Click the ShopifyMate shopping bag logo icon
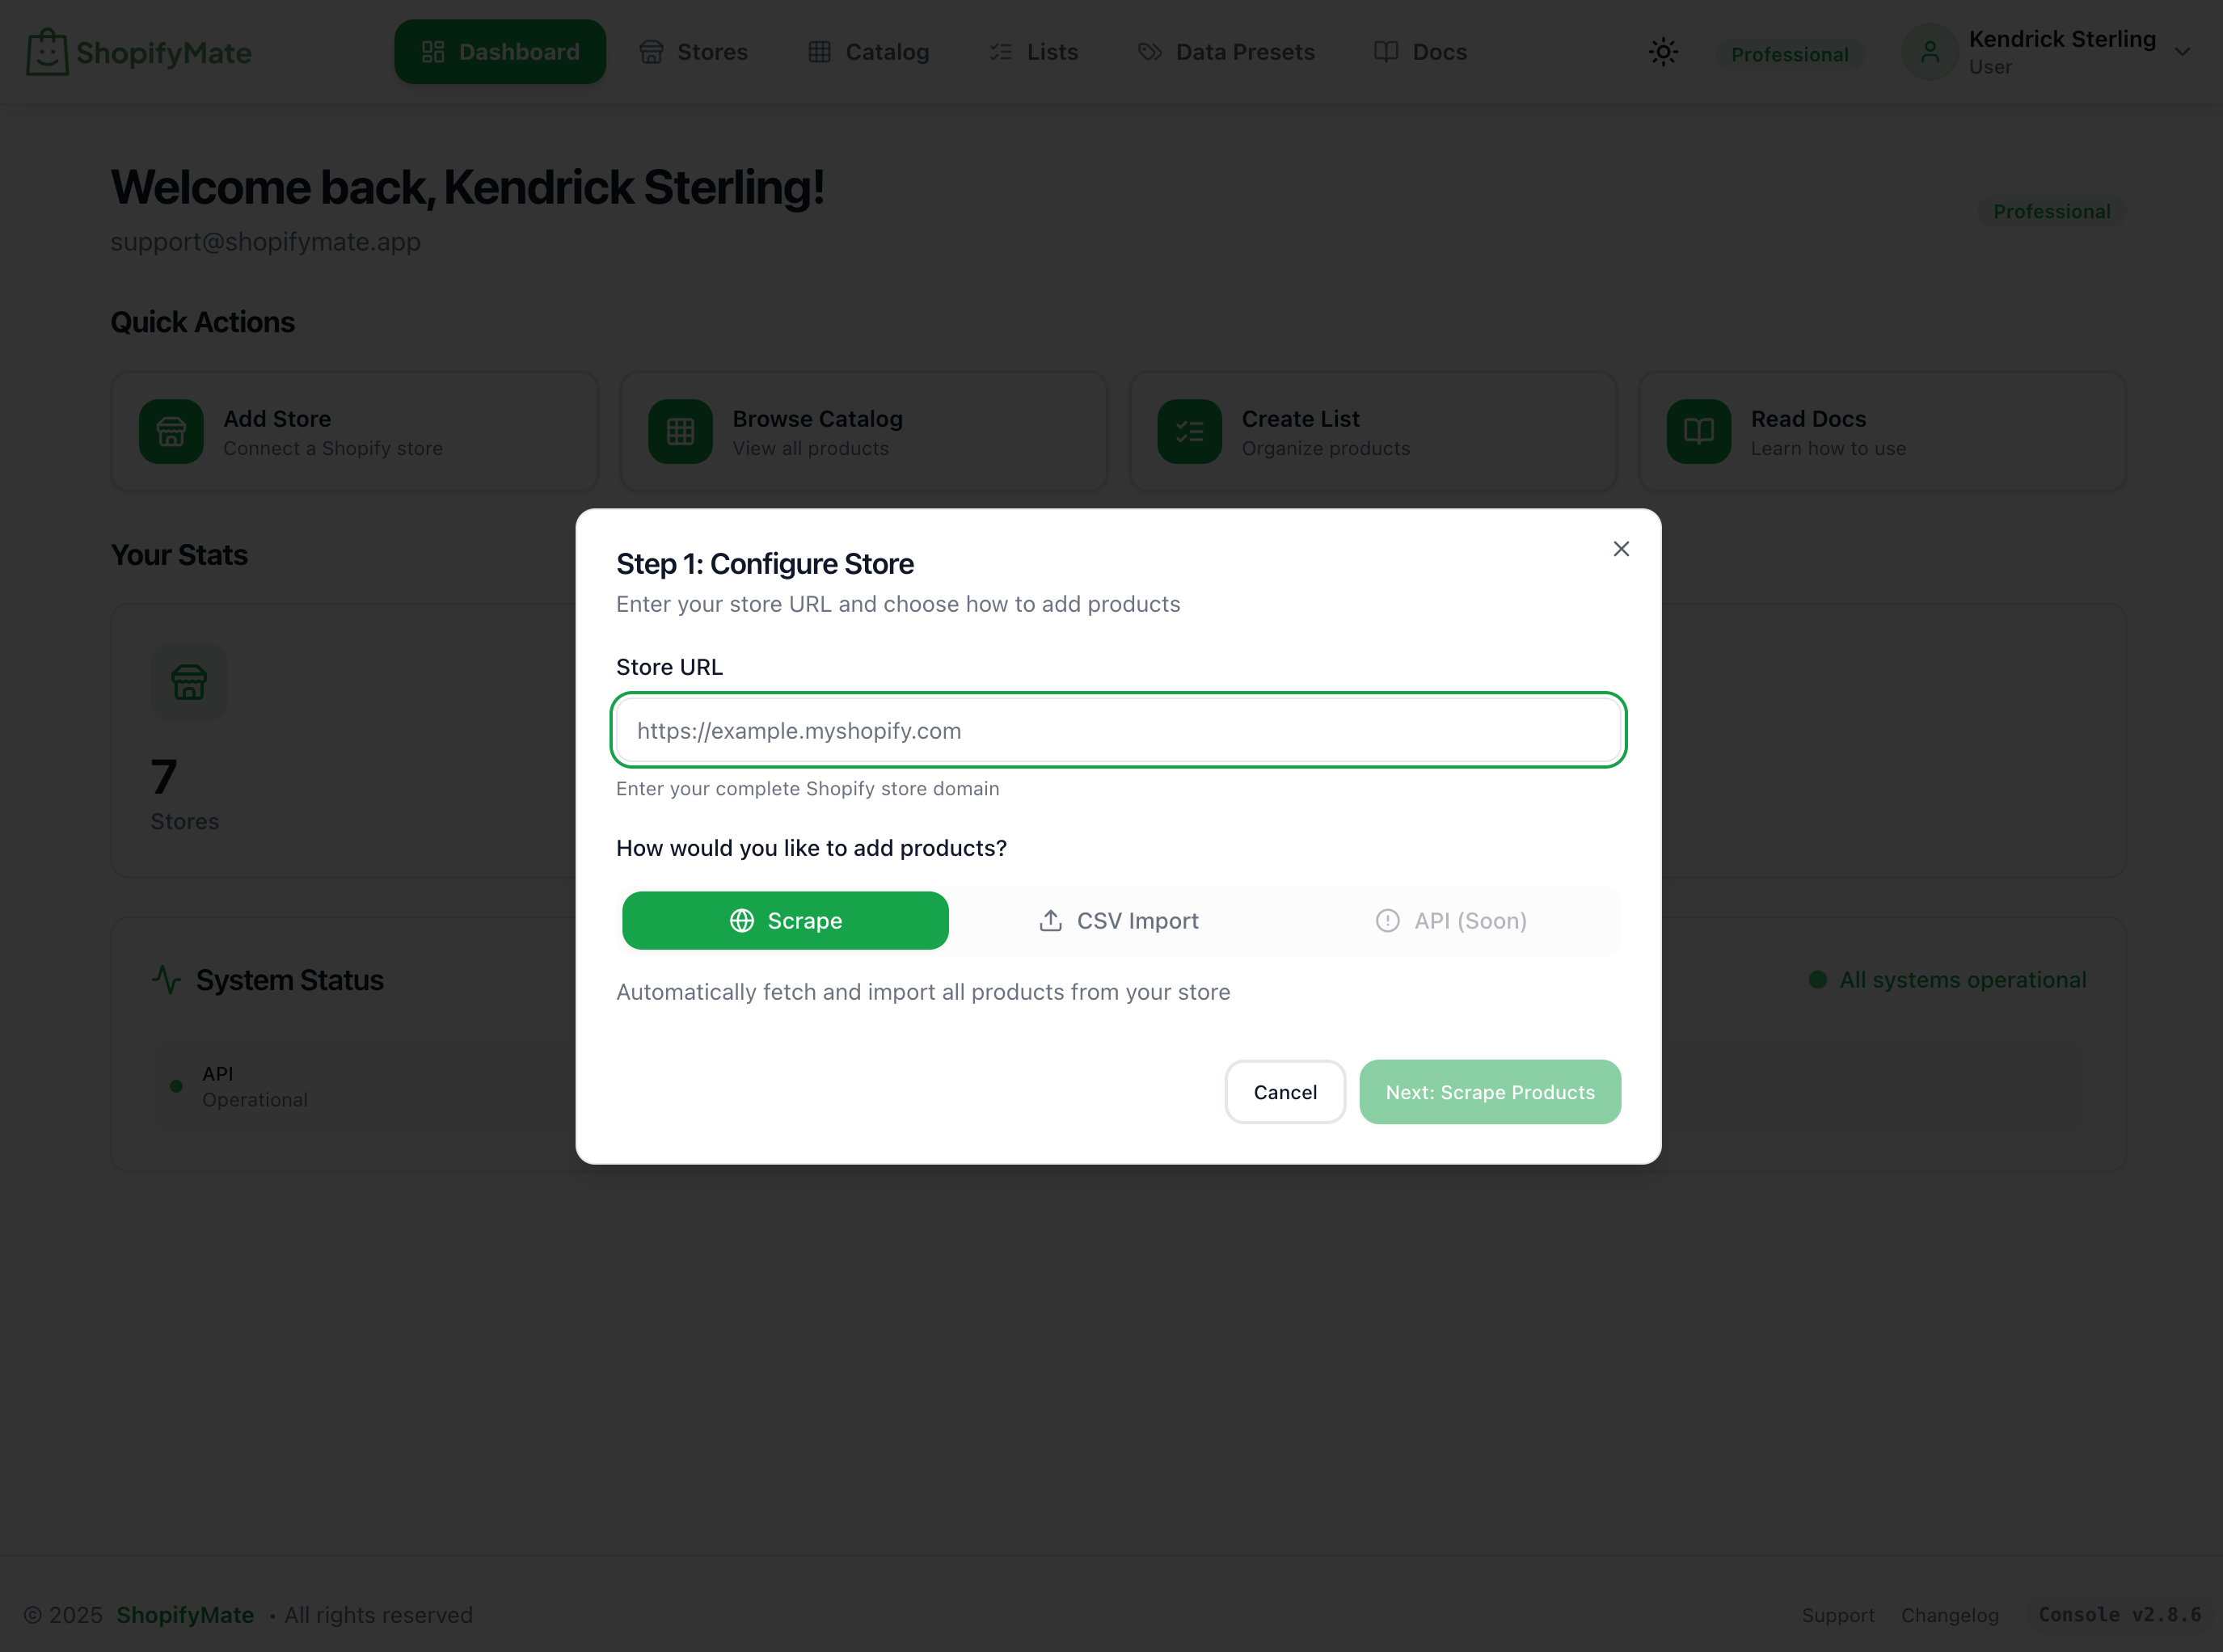This screenshot has width=2223, height=1652. coord(47,51)
